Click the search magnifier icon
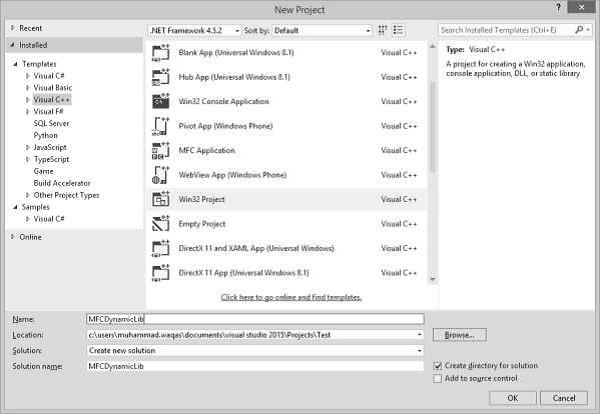 (579, 29)
